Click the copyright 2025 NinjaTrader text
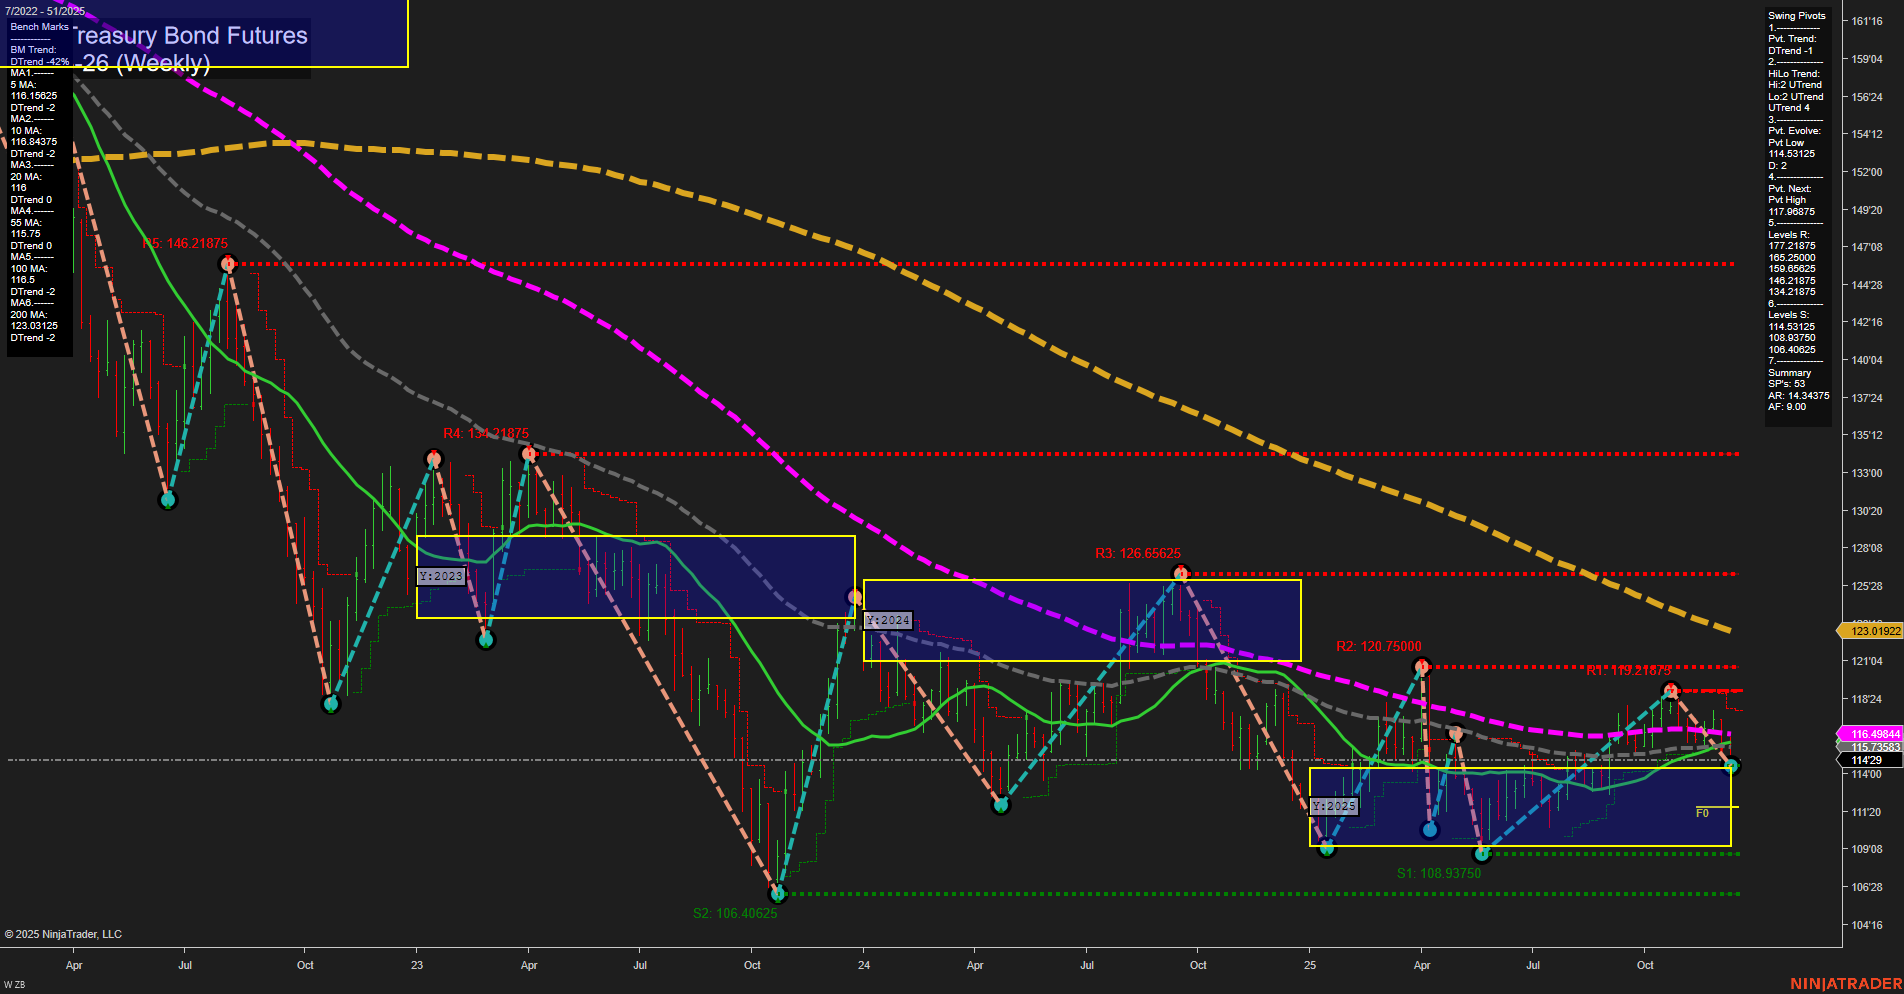The image size is (1904, 994). 63,933
